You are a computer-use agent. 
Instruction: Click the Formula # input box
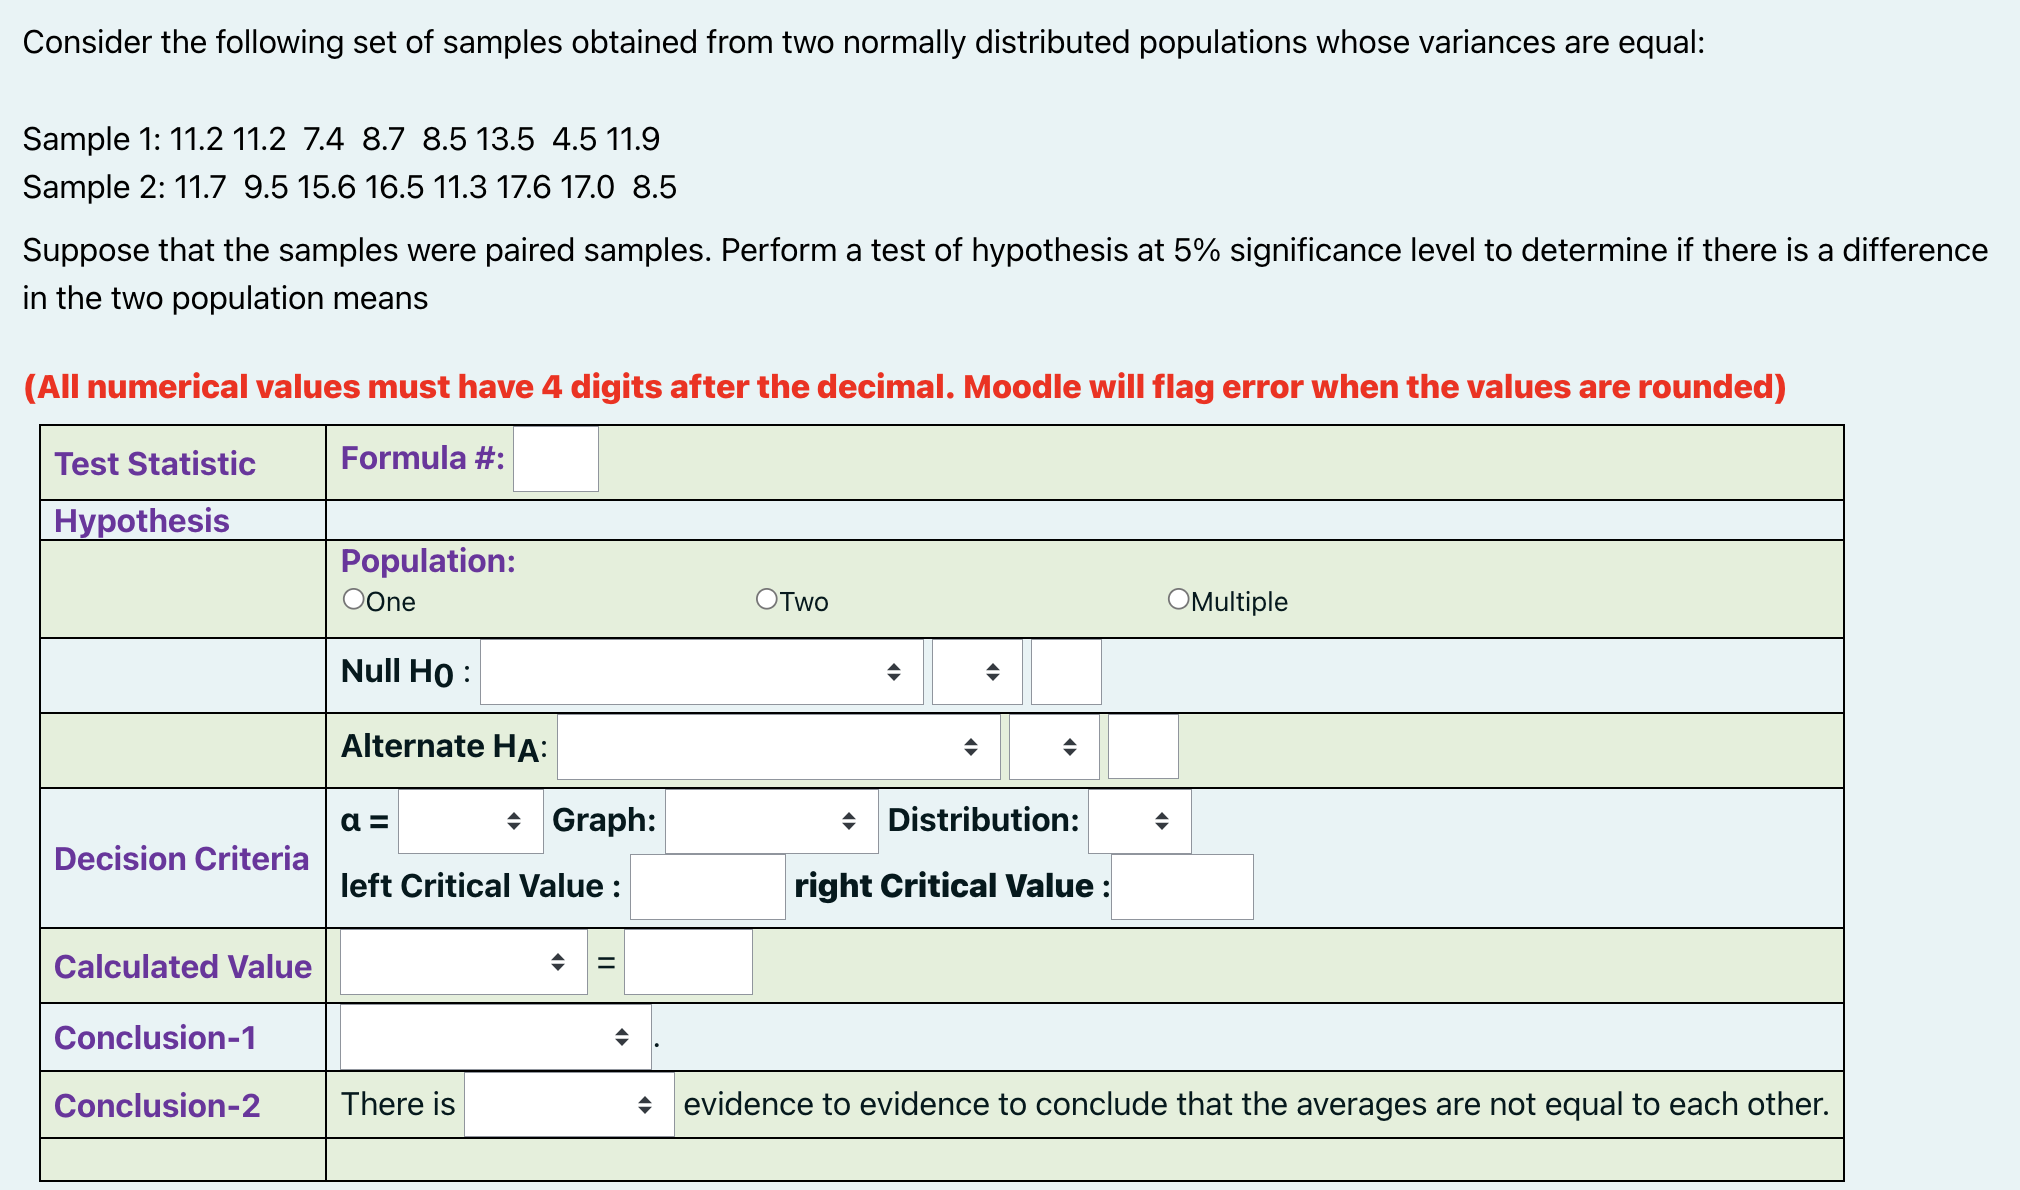(556, 459)
